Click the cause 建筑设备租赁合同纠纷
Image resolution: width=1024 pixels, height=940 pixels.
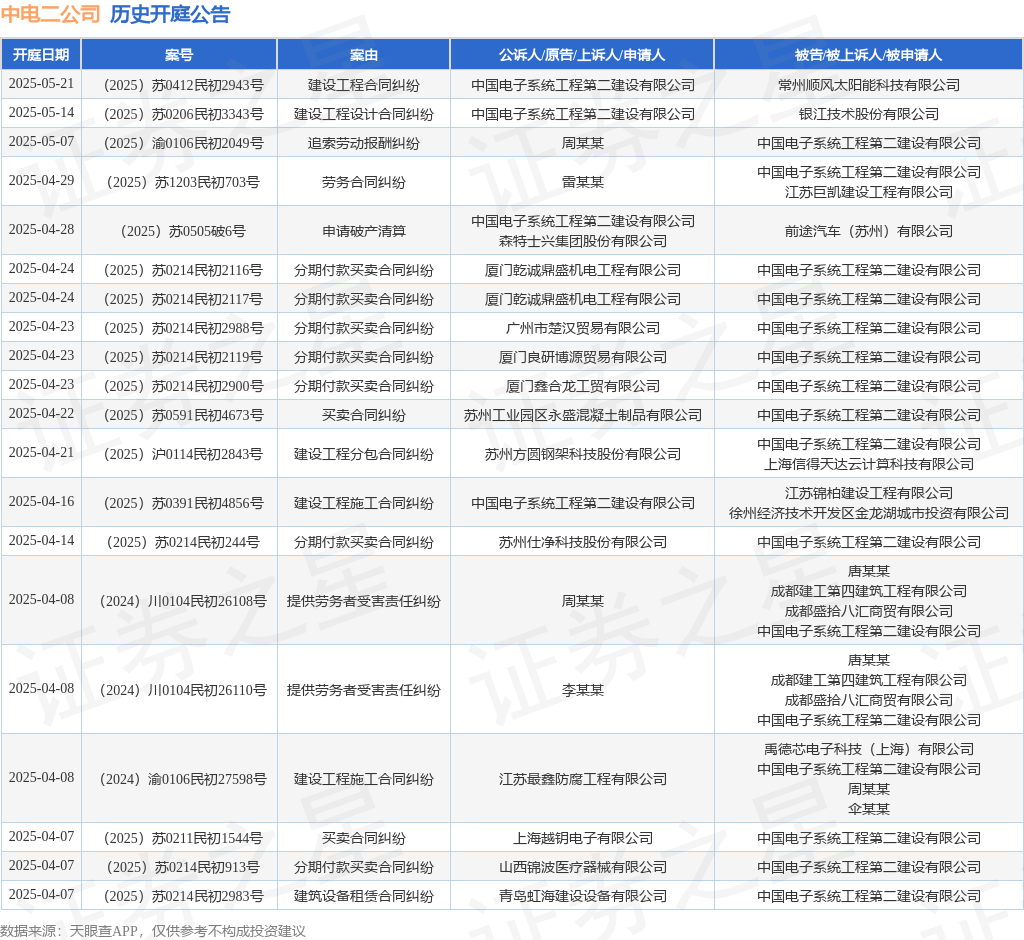tap(364, 896)
